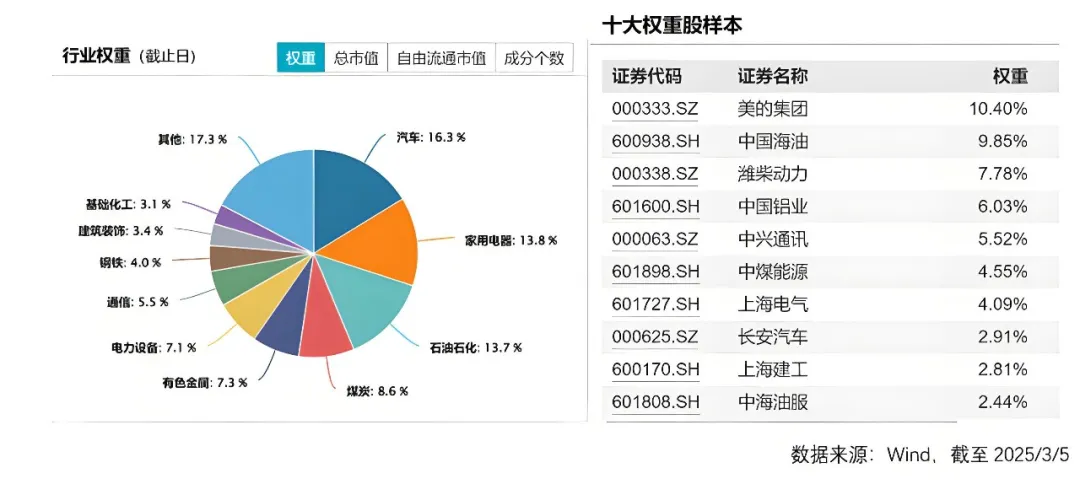Open the 成分个数 tab
The image size is (1080, 484).
point(534,58)
